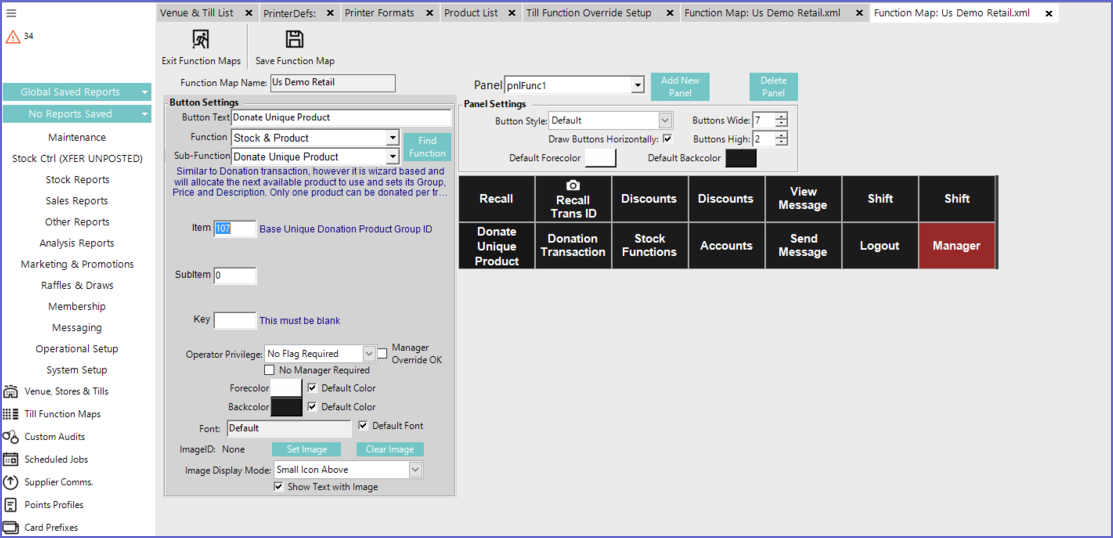The width and height of the screenshot is (1113, 538).
Task: Close the Venue & Till List tab
Action: click(x=248, y=13)
